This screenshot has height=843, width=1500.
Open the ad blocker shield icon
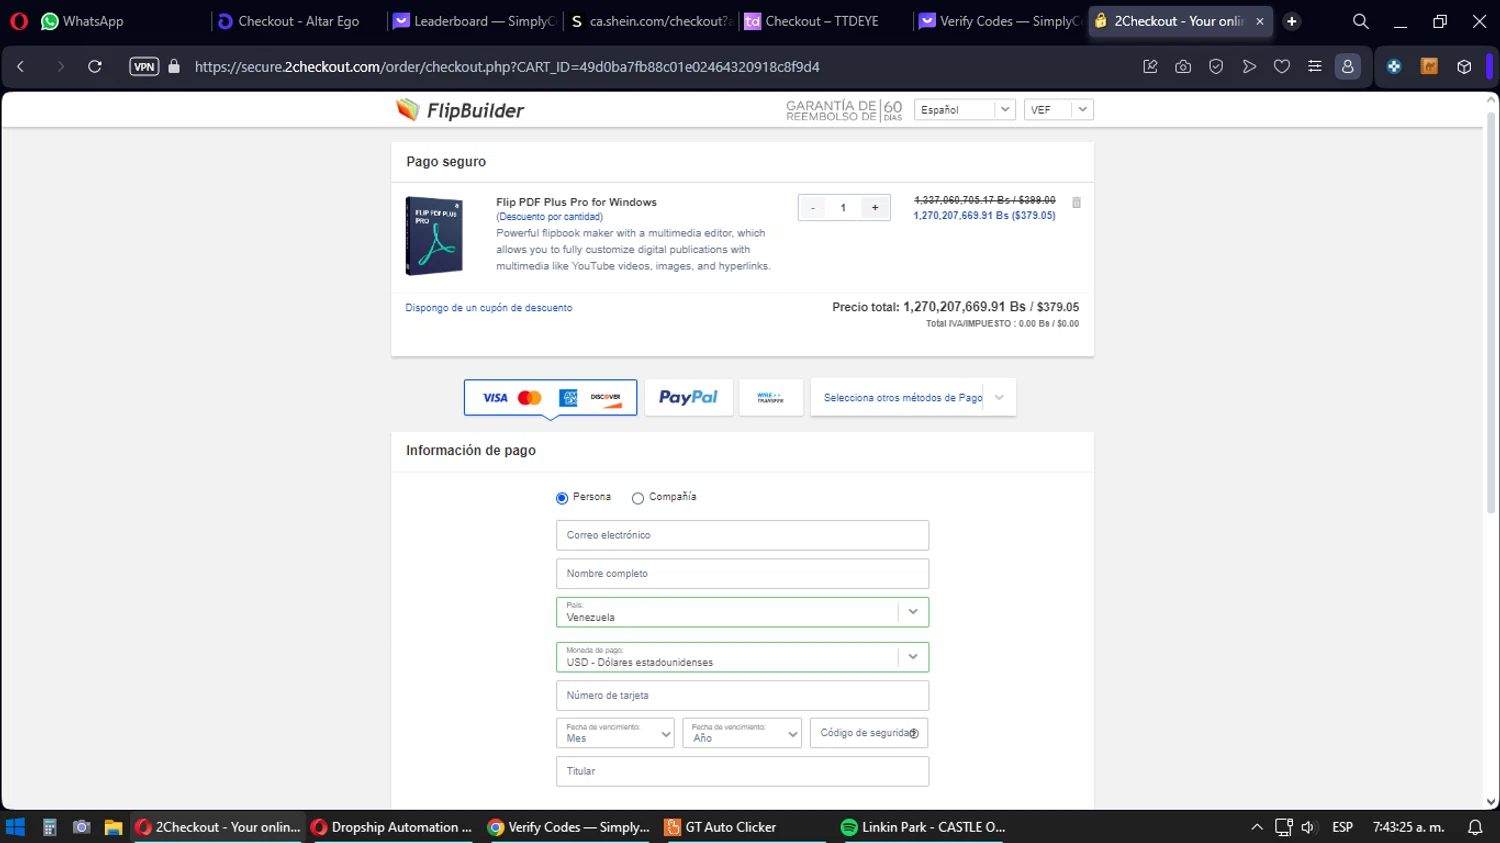pyautogui.click(x=1216, y=67)
